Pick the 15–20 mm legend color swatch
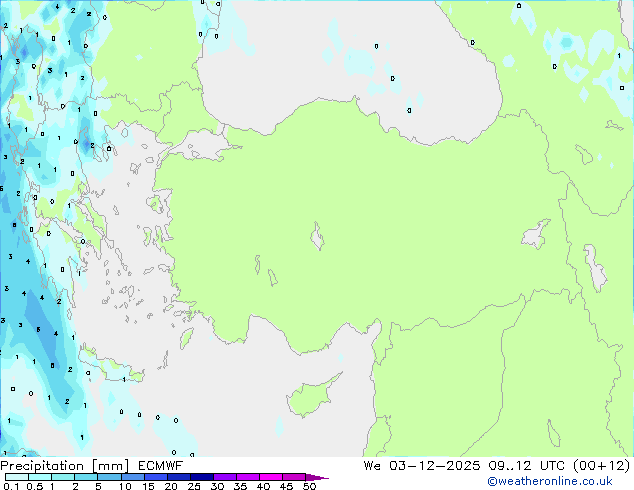 (x=155, y=477)
